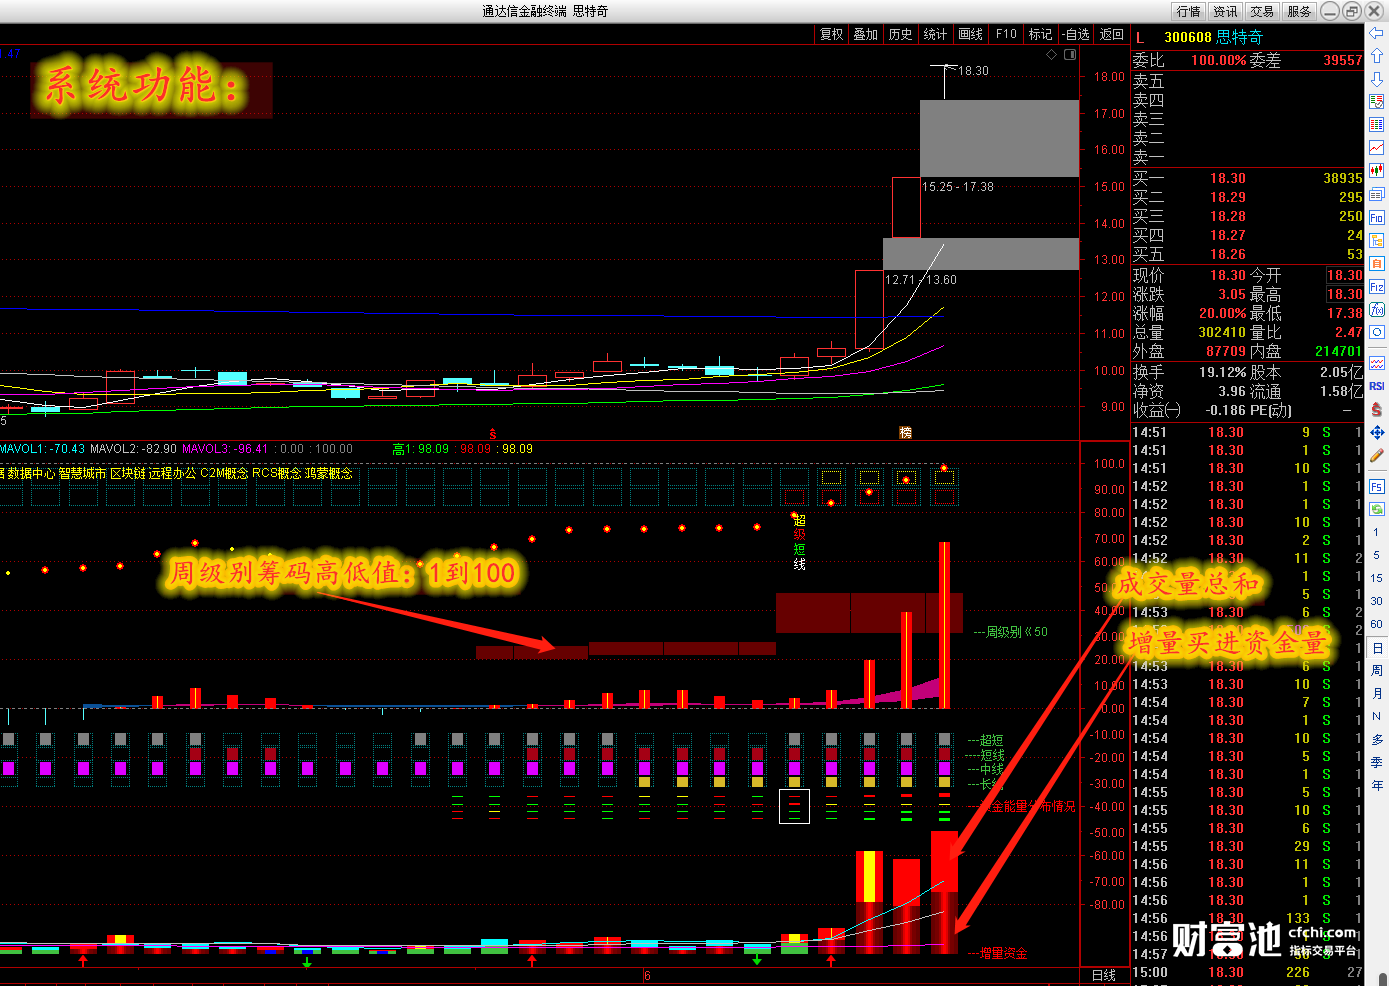The width and height of the screenshot is (1389, 986).
Task: Click the 统计 statistics button
Action: (x=936, y=34)
